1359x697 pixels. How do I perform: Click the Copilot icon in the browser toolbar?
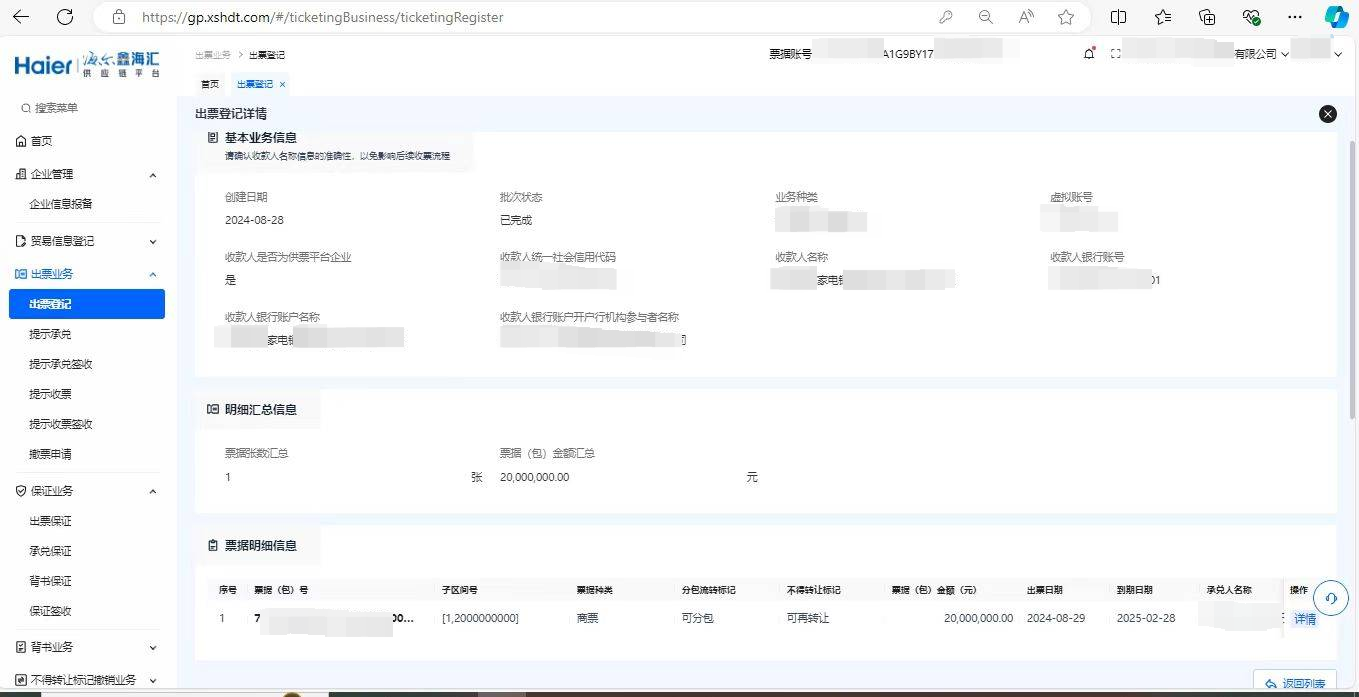[x=1336, y=17]
